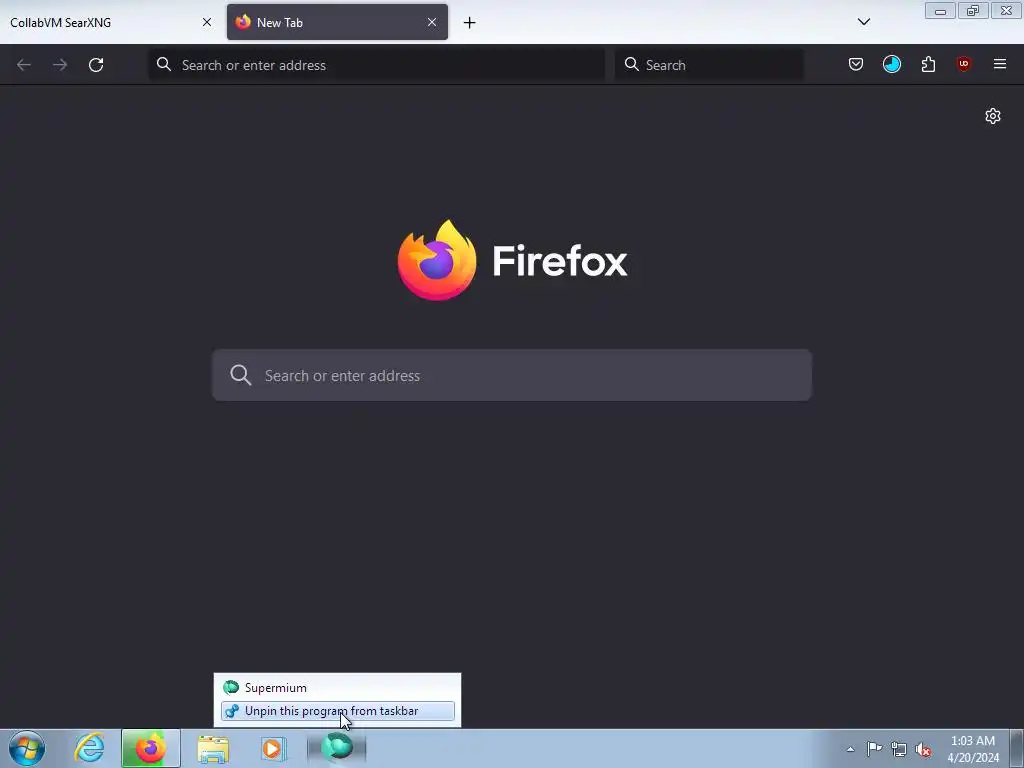Focus the address bar in toolbar
This screenshot has height=768, width=1024.
[377, 65]
